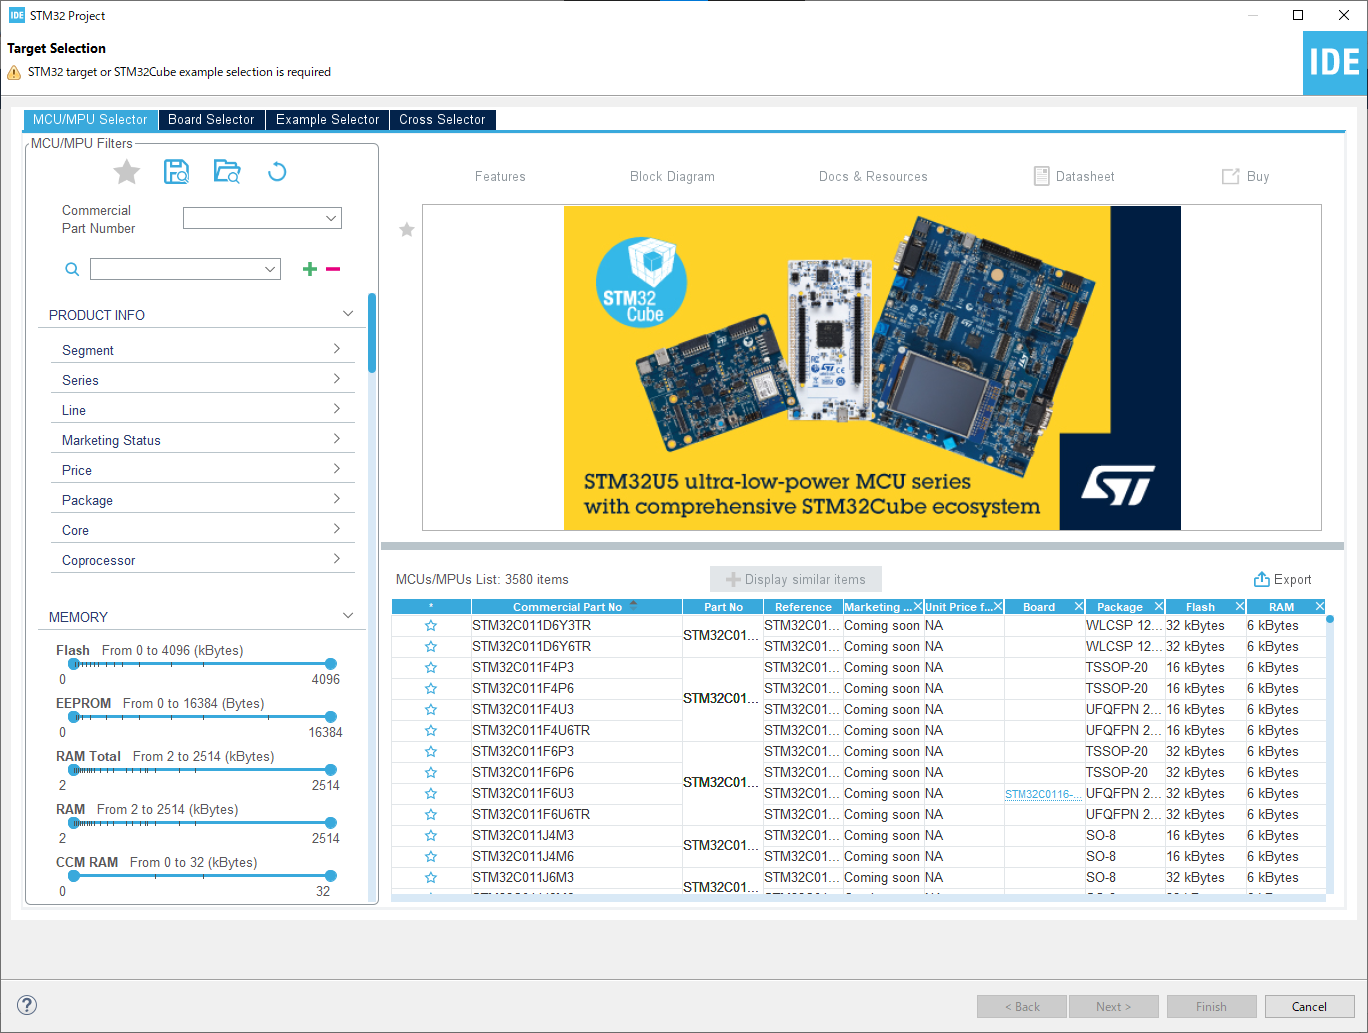
Task: Sort by the Reference column header
Action: pos(803,607)
